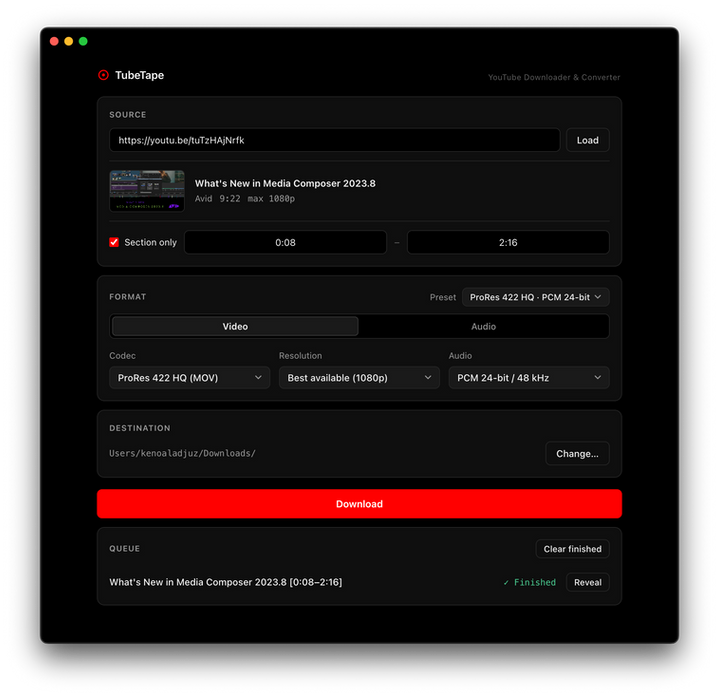Close the window with the red button

pyautogui.click(x=54, y=41)
